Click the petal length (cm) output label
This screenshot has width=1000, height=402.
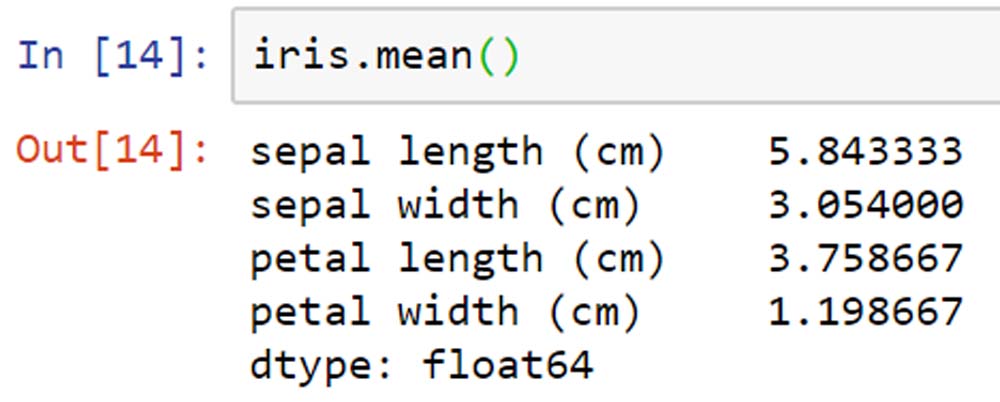coord(457,260)
